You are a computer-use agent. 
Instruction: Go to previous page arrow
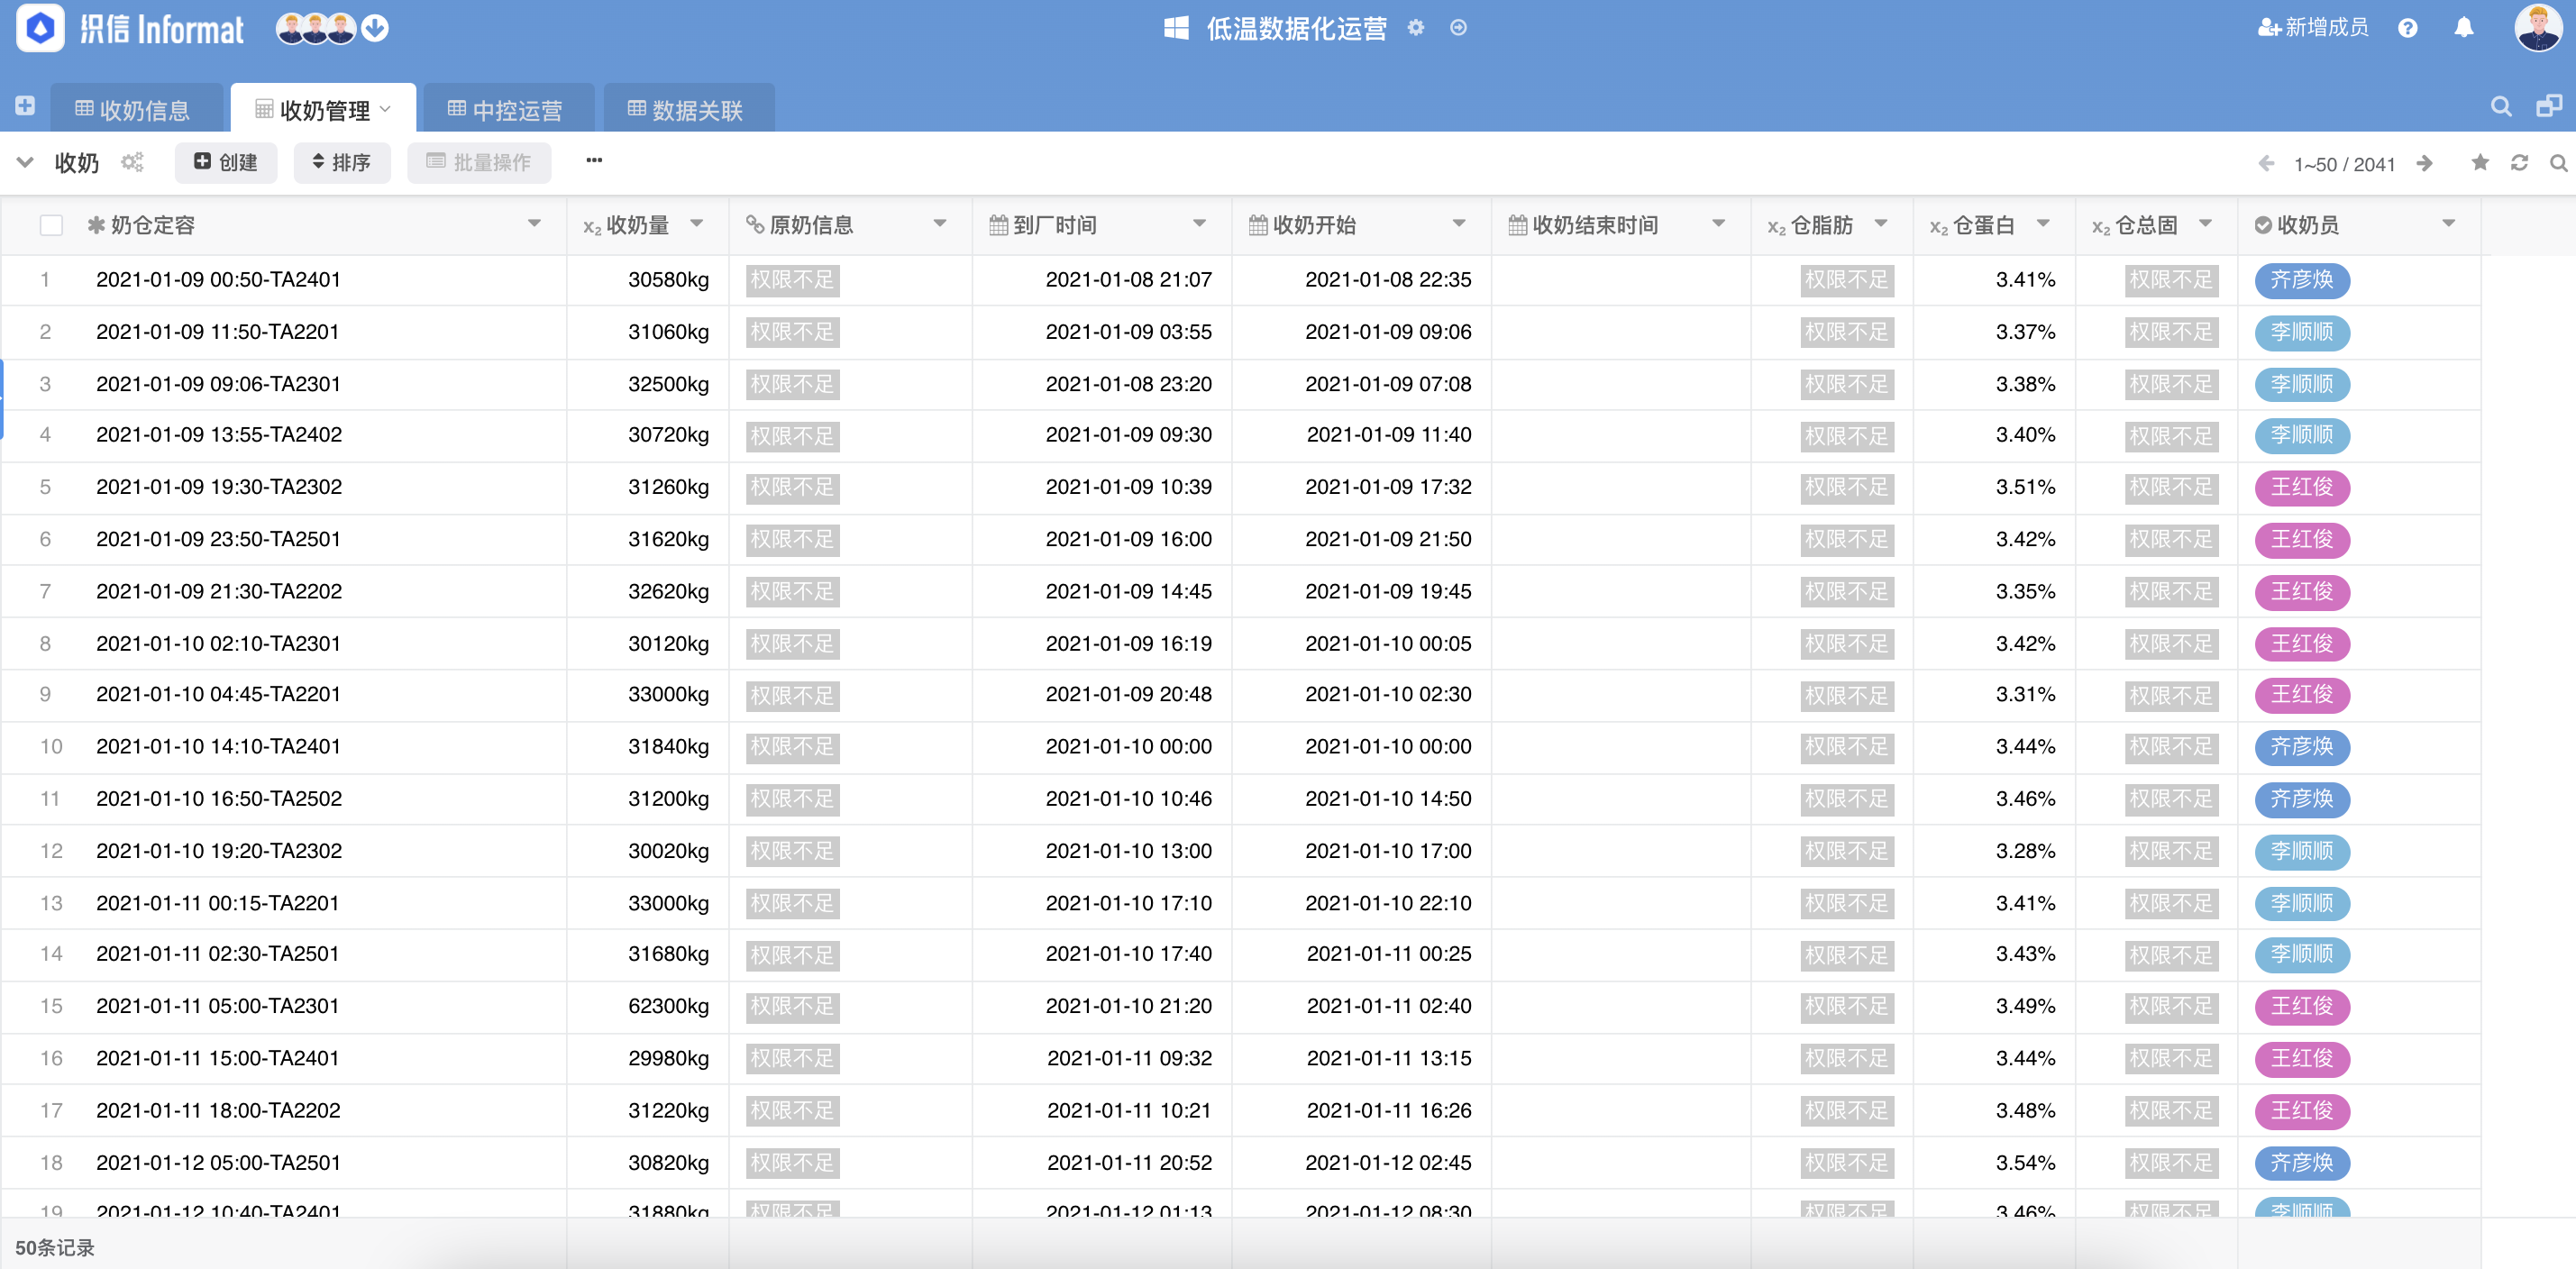2266,163
